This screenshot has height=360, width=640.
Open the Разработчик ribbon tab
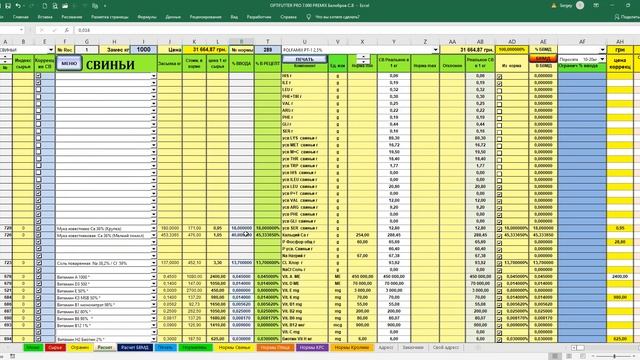coord(259,17)
